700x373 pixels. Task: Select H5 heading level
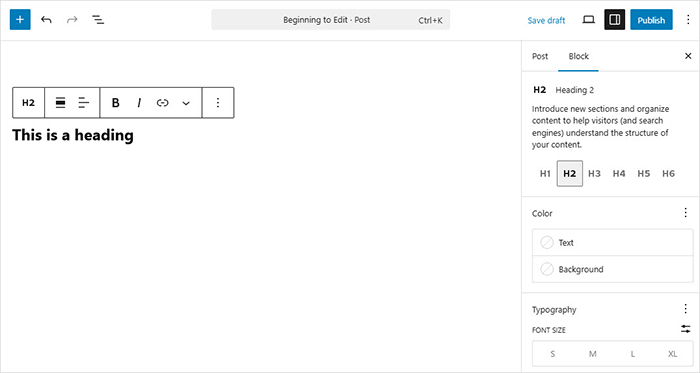point(643,174)
